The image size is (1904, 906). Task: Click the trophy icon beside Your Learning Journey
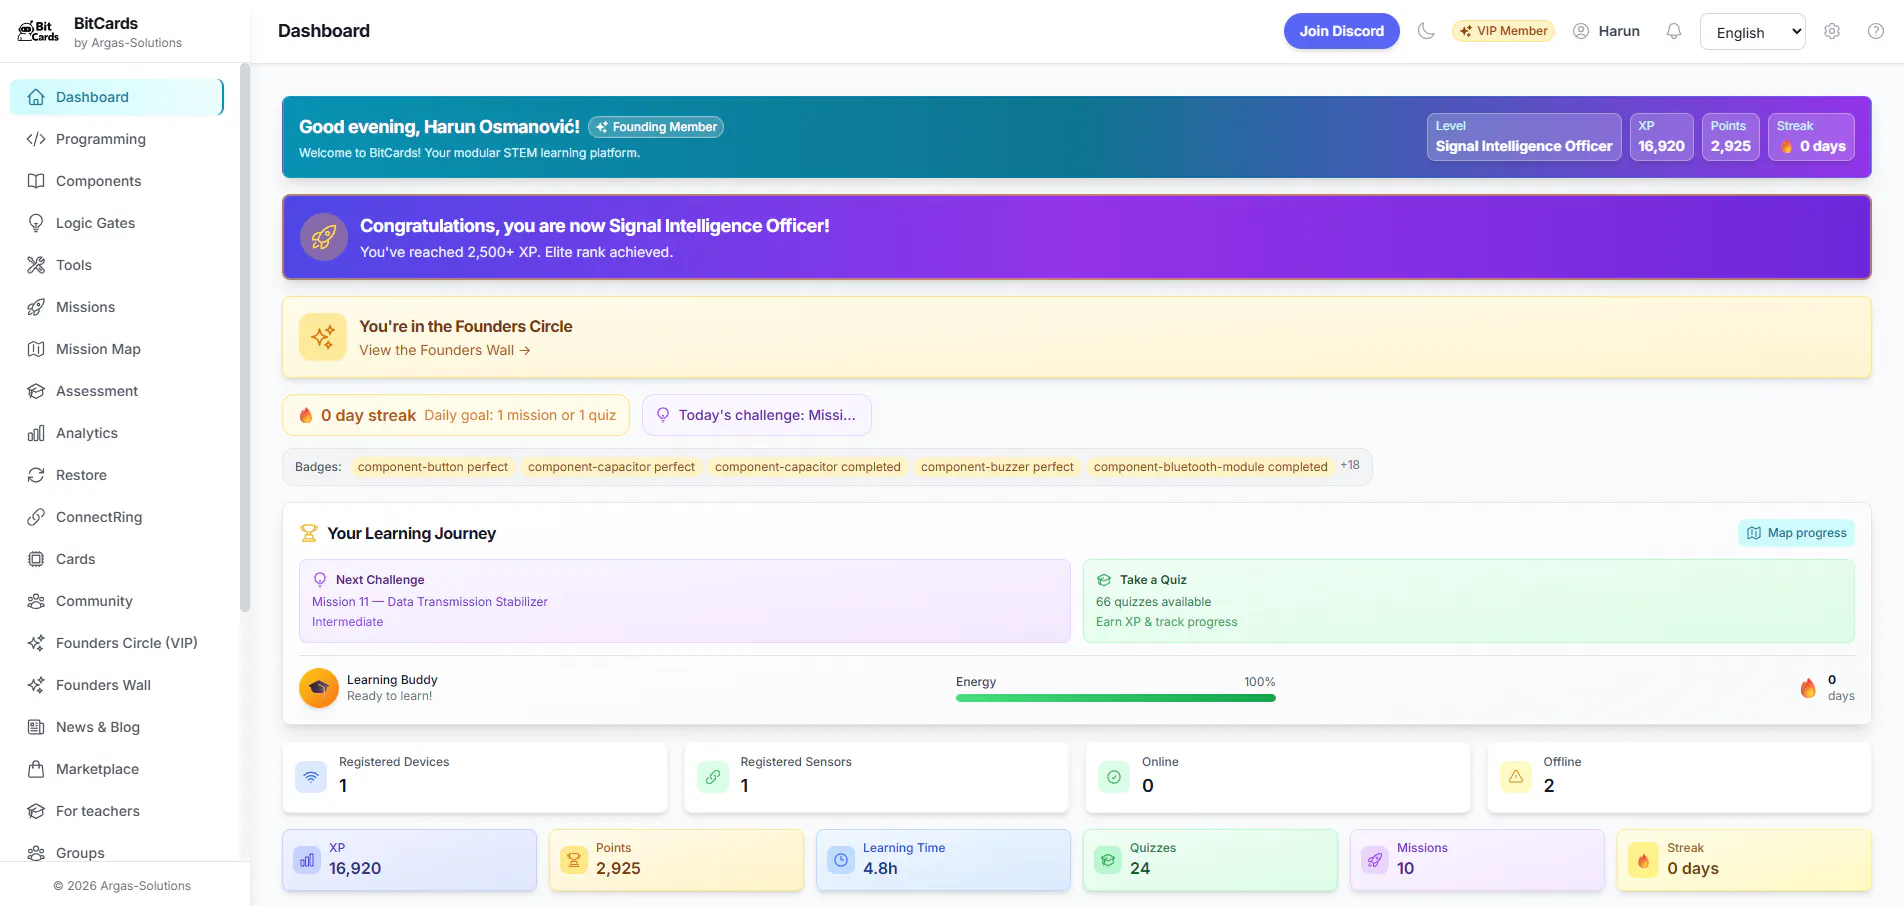pyautogui.click(x=309, y=533)
